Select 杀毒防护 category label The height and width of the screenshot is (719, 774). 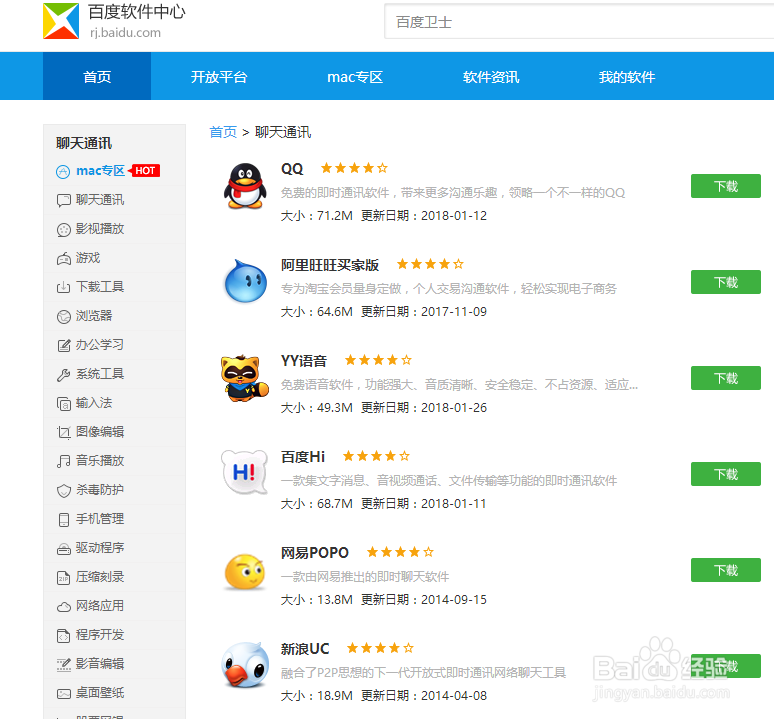[x=100, y=490]
